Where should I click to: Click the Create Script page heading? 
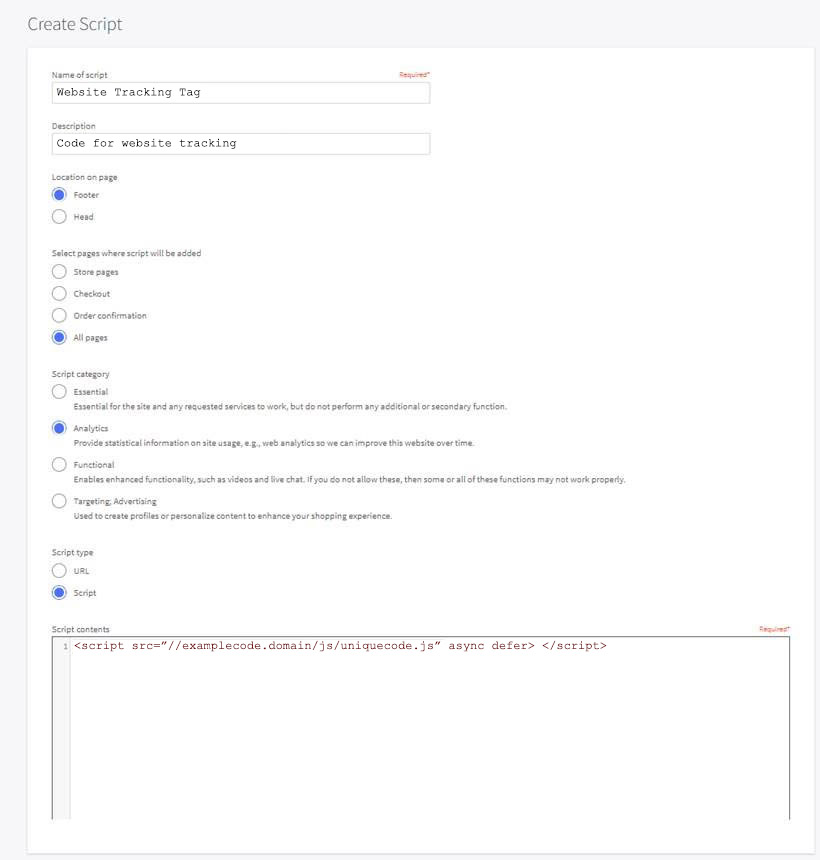point(75,24)
